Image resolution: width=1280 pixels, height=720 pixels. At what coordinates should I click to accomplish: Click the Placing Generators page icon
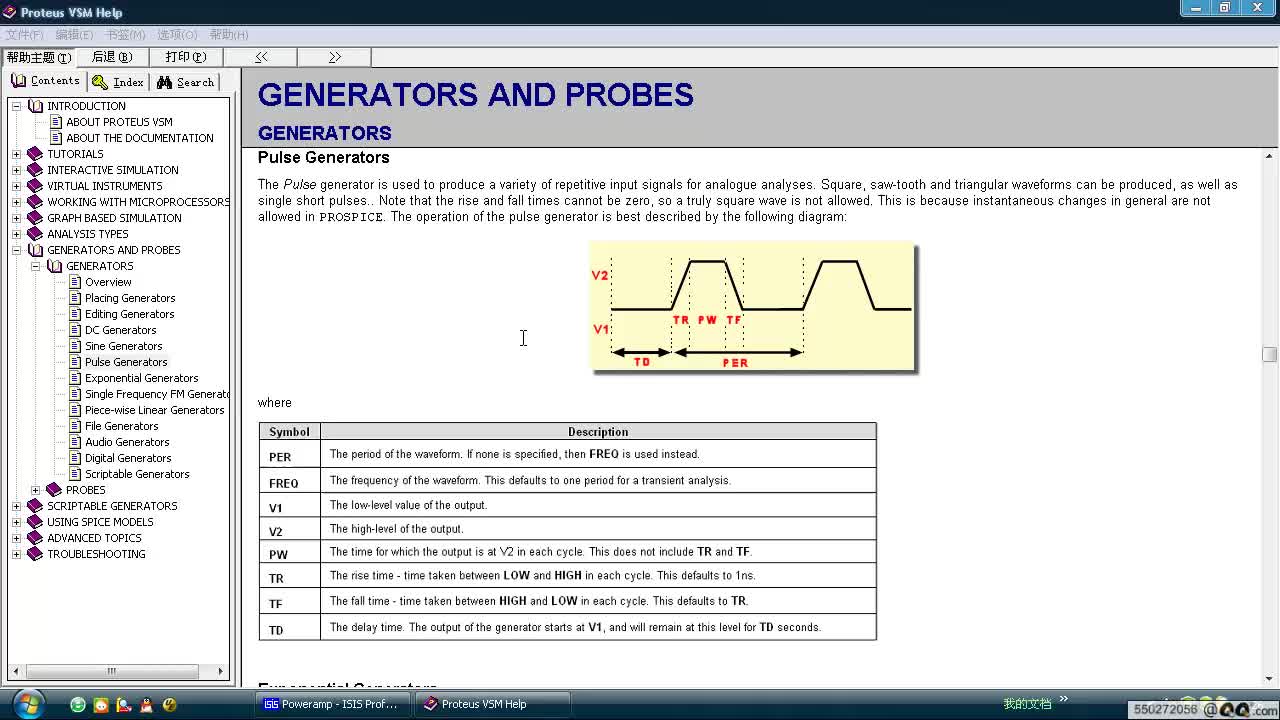(x=75, y=298)
